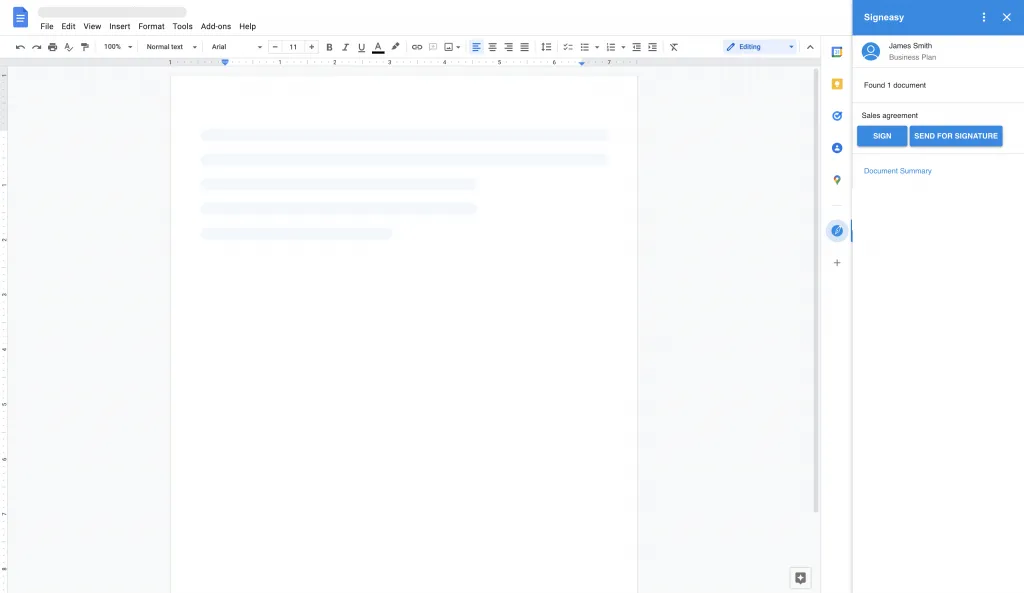Image resolution: width=1024 pixels, height=593 pixels.
Task: Clear formatting
Action: click(674, 47)
